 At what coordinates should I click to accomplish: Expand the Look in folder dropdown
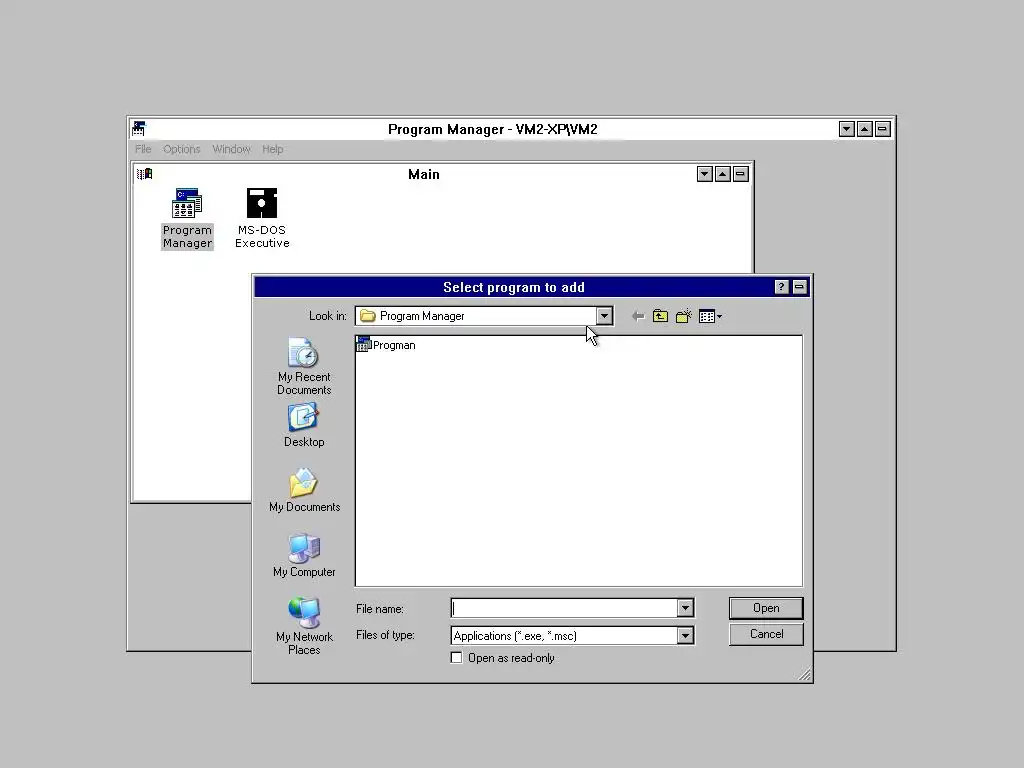click(x=604, y=316)
